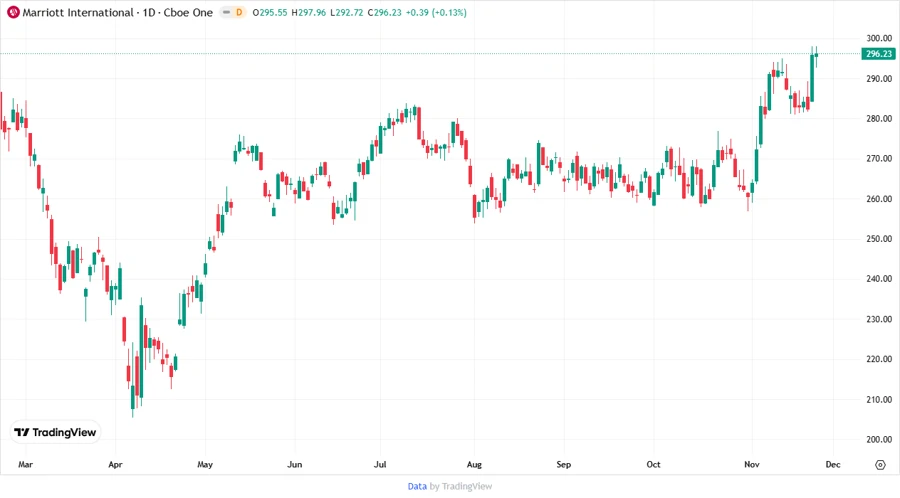Click the Apr label on time axis
900x498 pixels.
(115, 464)
